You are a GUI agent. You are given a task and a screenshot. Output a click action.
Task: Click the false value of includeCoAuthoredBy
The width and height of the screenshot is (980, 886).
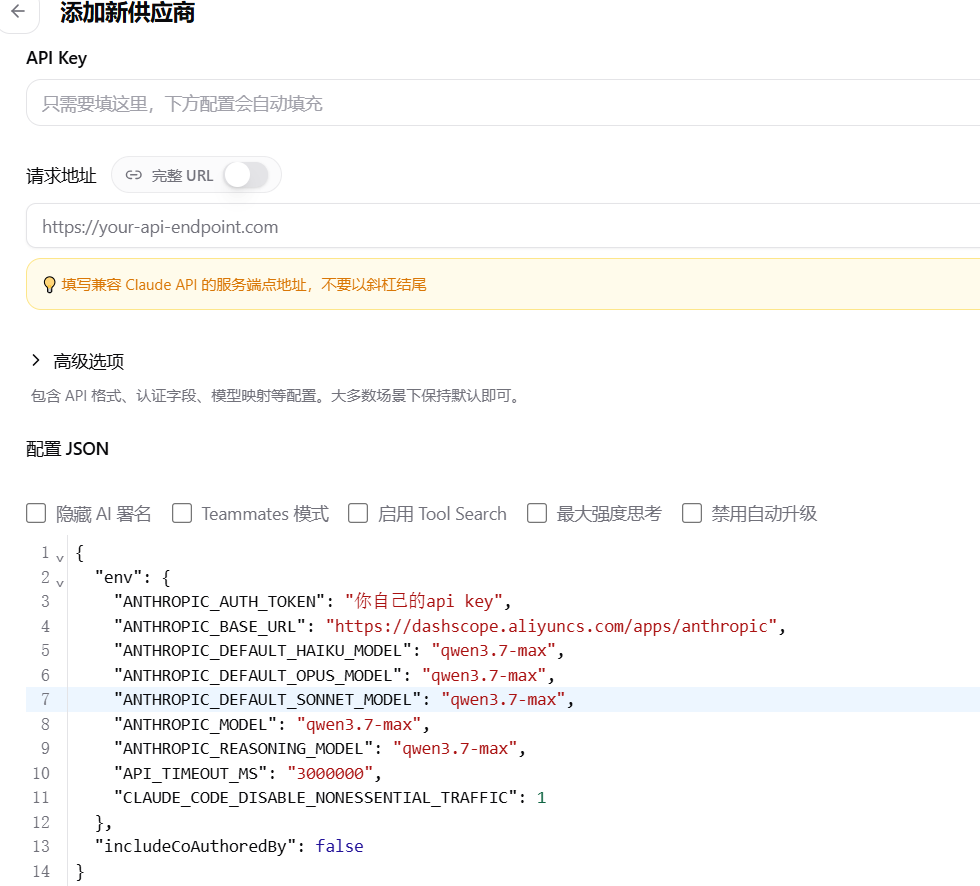point(339,847)
